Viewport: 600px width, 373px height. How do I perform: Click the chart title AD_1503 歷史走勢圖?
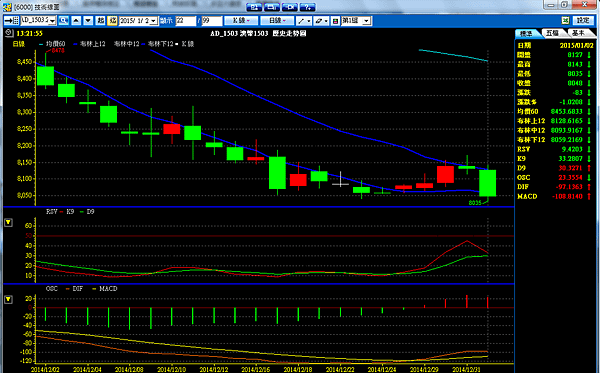click(258, 33)
